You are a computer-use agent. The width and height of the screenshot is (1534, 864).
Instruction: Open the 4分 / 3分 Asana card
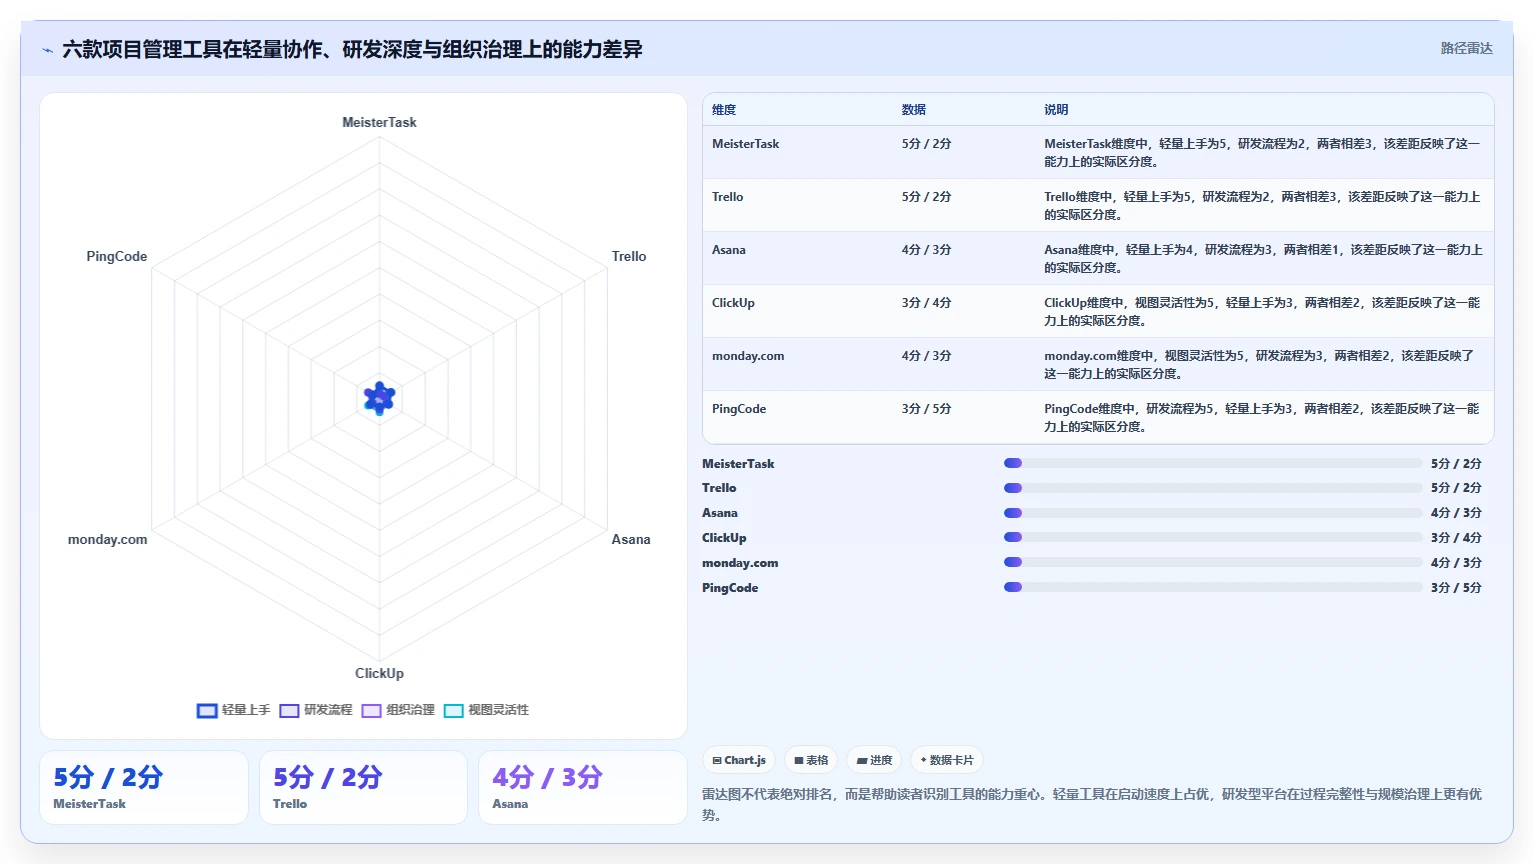(583, 787)
